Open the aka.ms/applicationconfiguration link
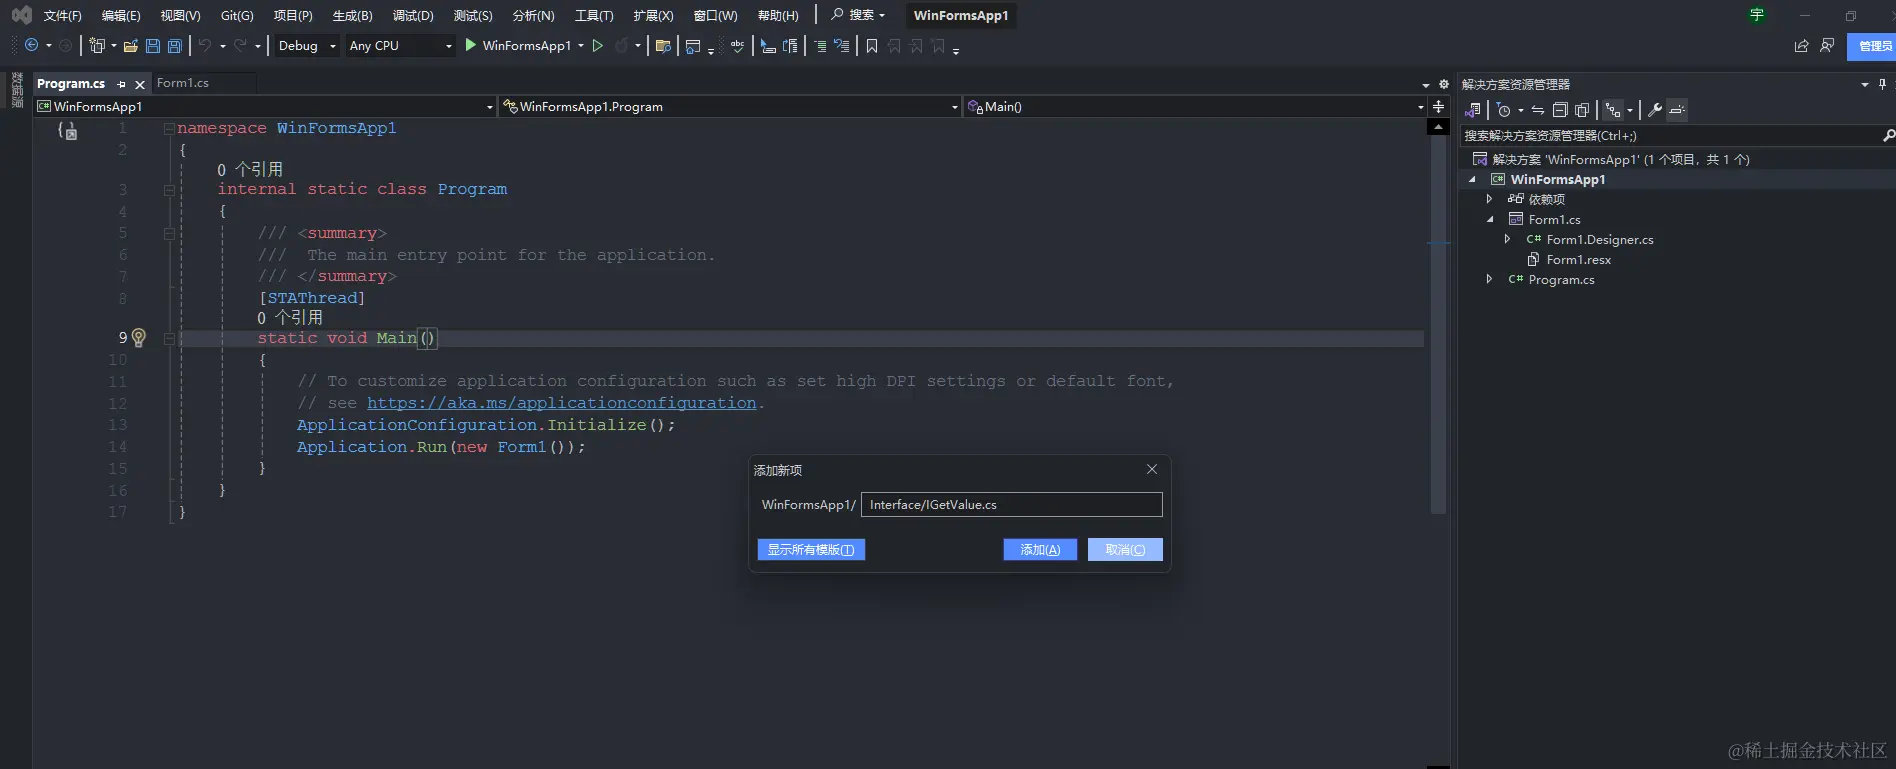Image resolution: width=1896 pixels, height=769 pixels. [562, 403]
